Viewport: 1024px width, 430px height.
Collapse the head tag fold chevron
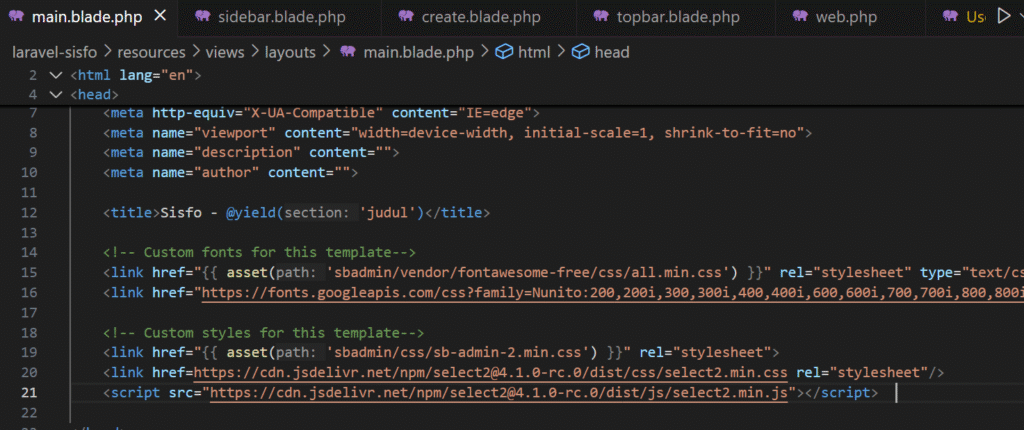tap(54, 95)
